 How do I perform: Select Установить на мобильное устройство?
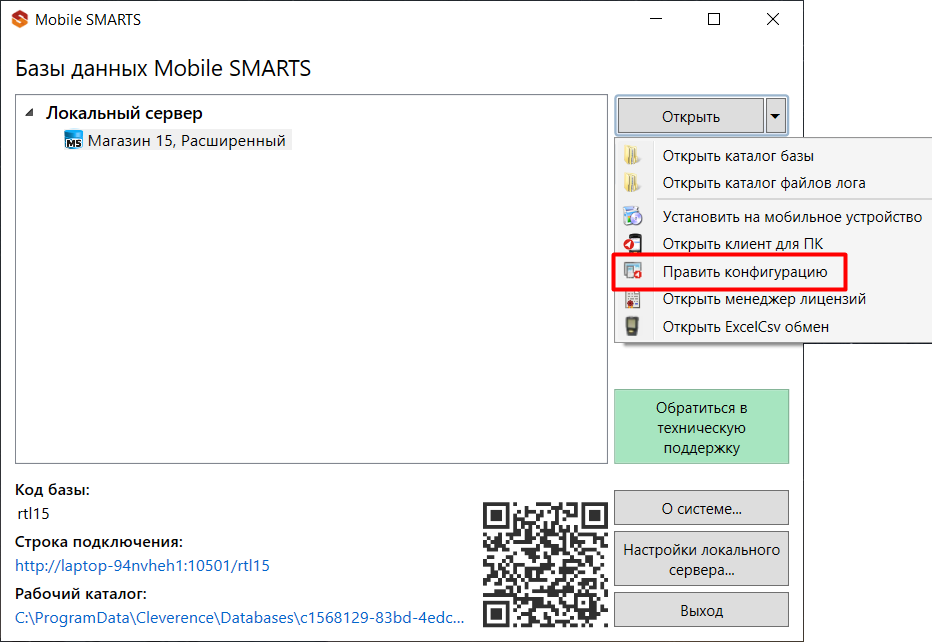[x=773, y=216]
